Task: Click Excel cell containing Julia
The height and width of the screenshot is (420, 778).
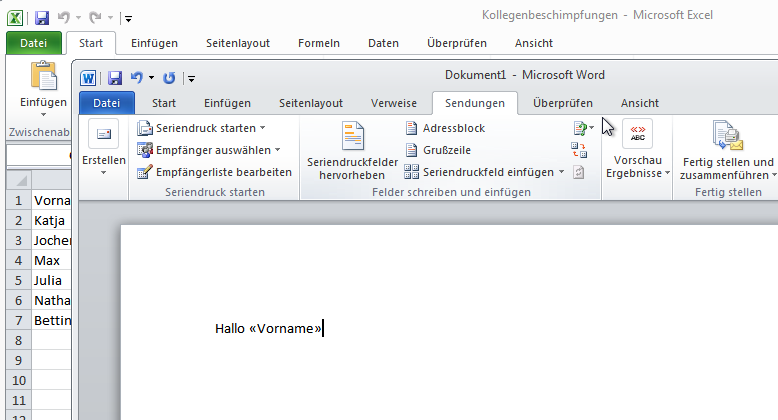Action: point(52,280)
